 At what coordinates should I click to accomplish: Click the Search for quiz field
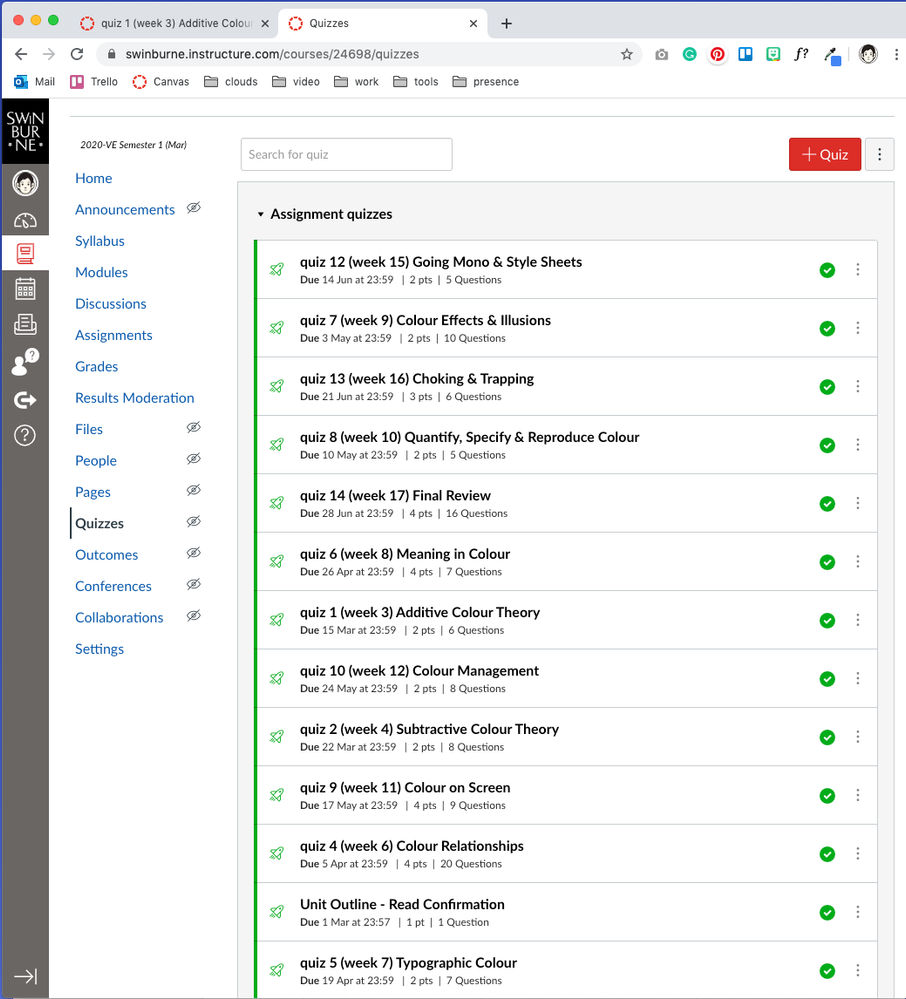pyautogui.click(x=346, y=154)
